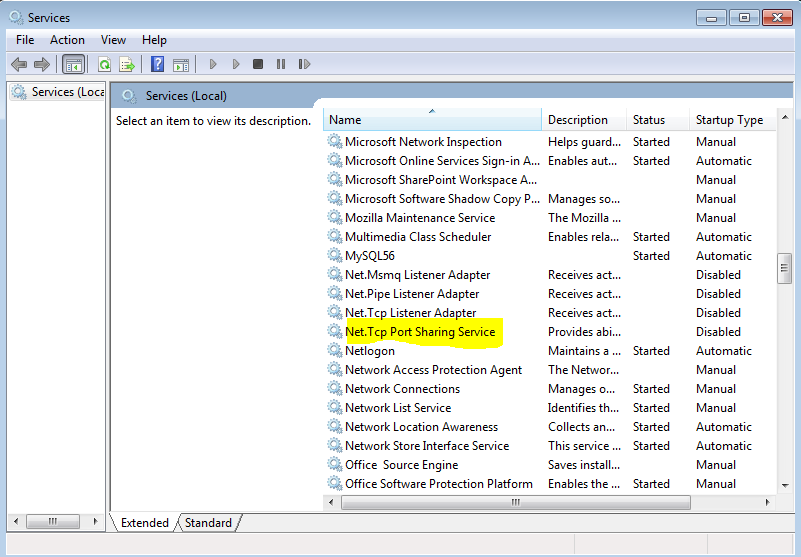Click the services list vertical scrollbar thumb
The image size is (801, 557).
pos(785,268)
